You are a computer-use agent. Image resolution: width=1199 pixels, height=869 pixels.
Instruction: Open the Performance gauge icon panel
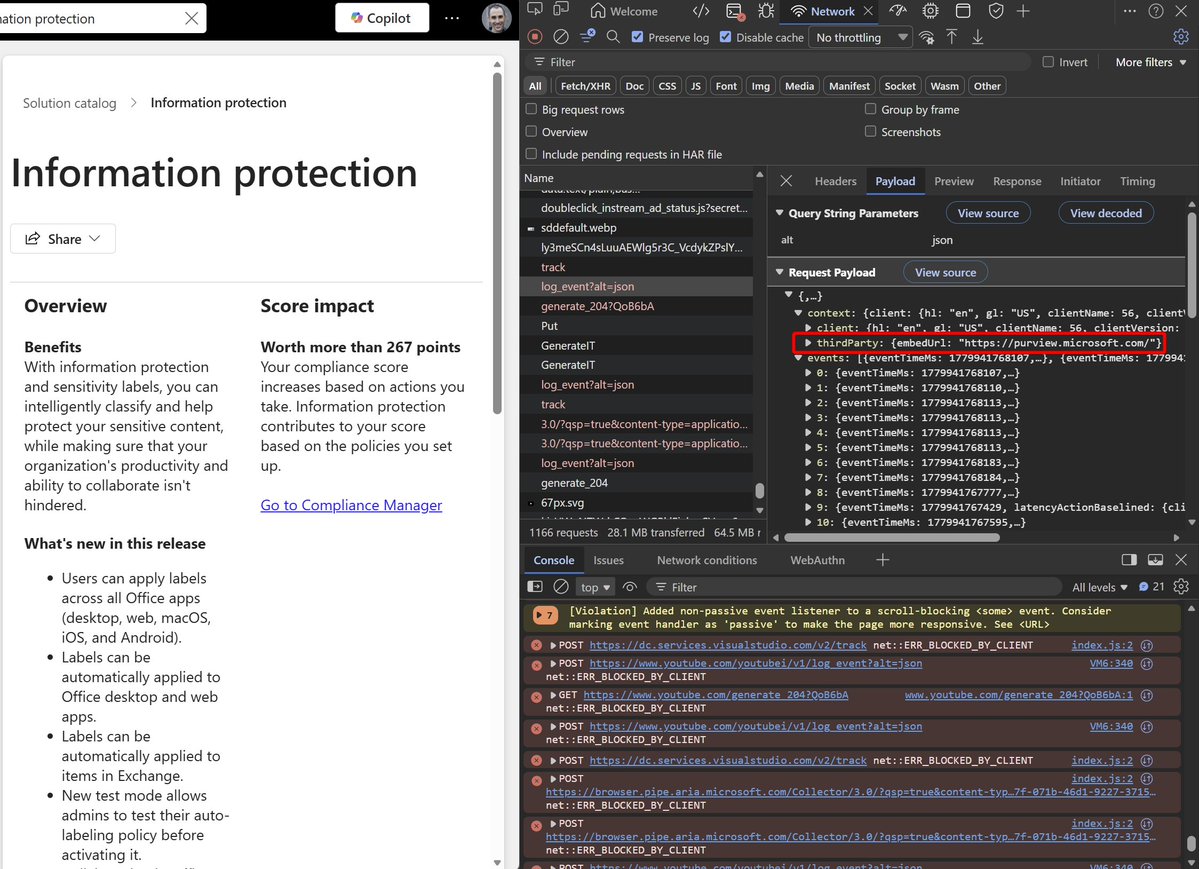(x=898, y=11)
